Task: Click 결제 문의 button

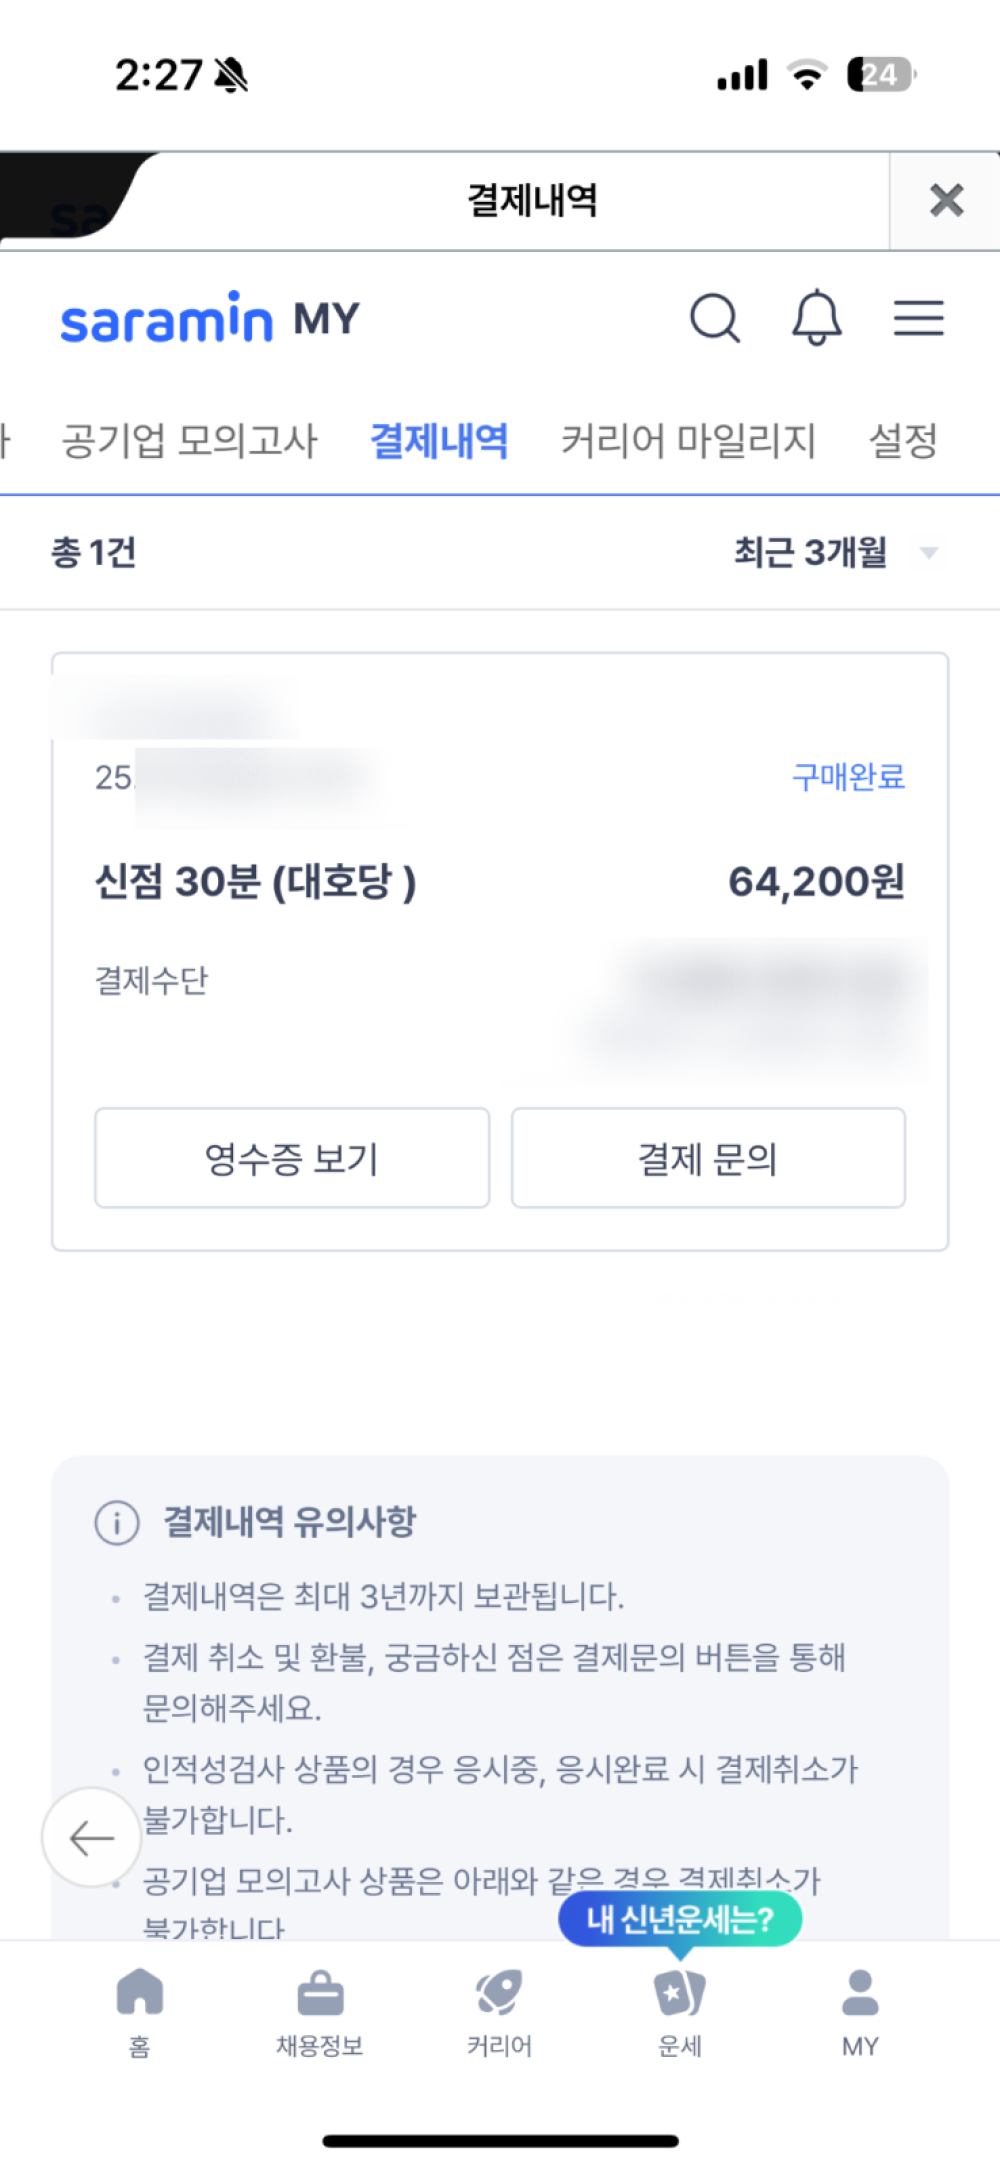Action: pos(708,1158)
